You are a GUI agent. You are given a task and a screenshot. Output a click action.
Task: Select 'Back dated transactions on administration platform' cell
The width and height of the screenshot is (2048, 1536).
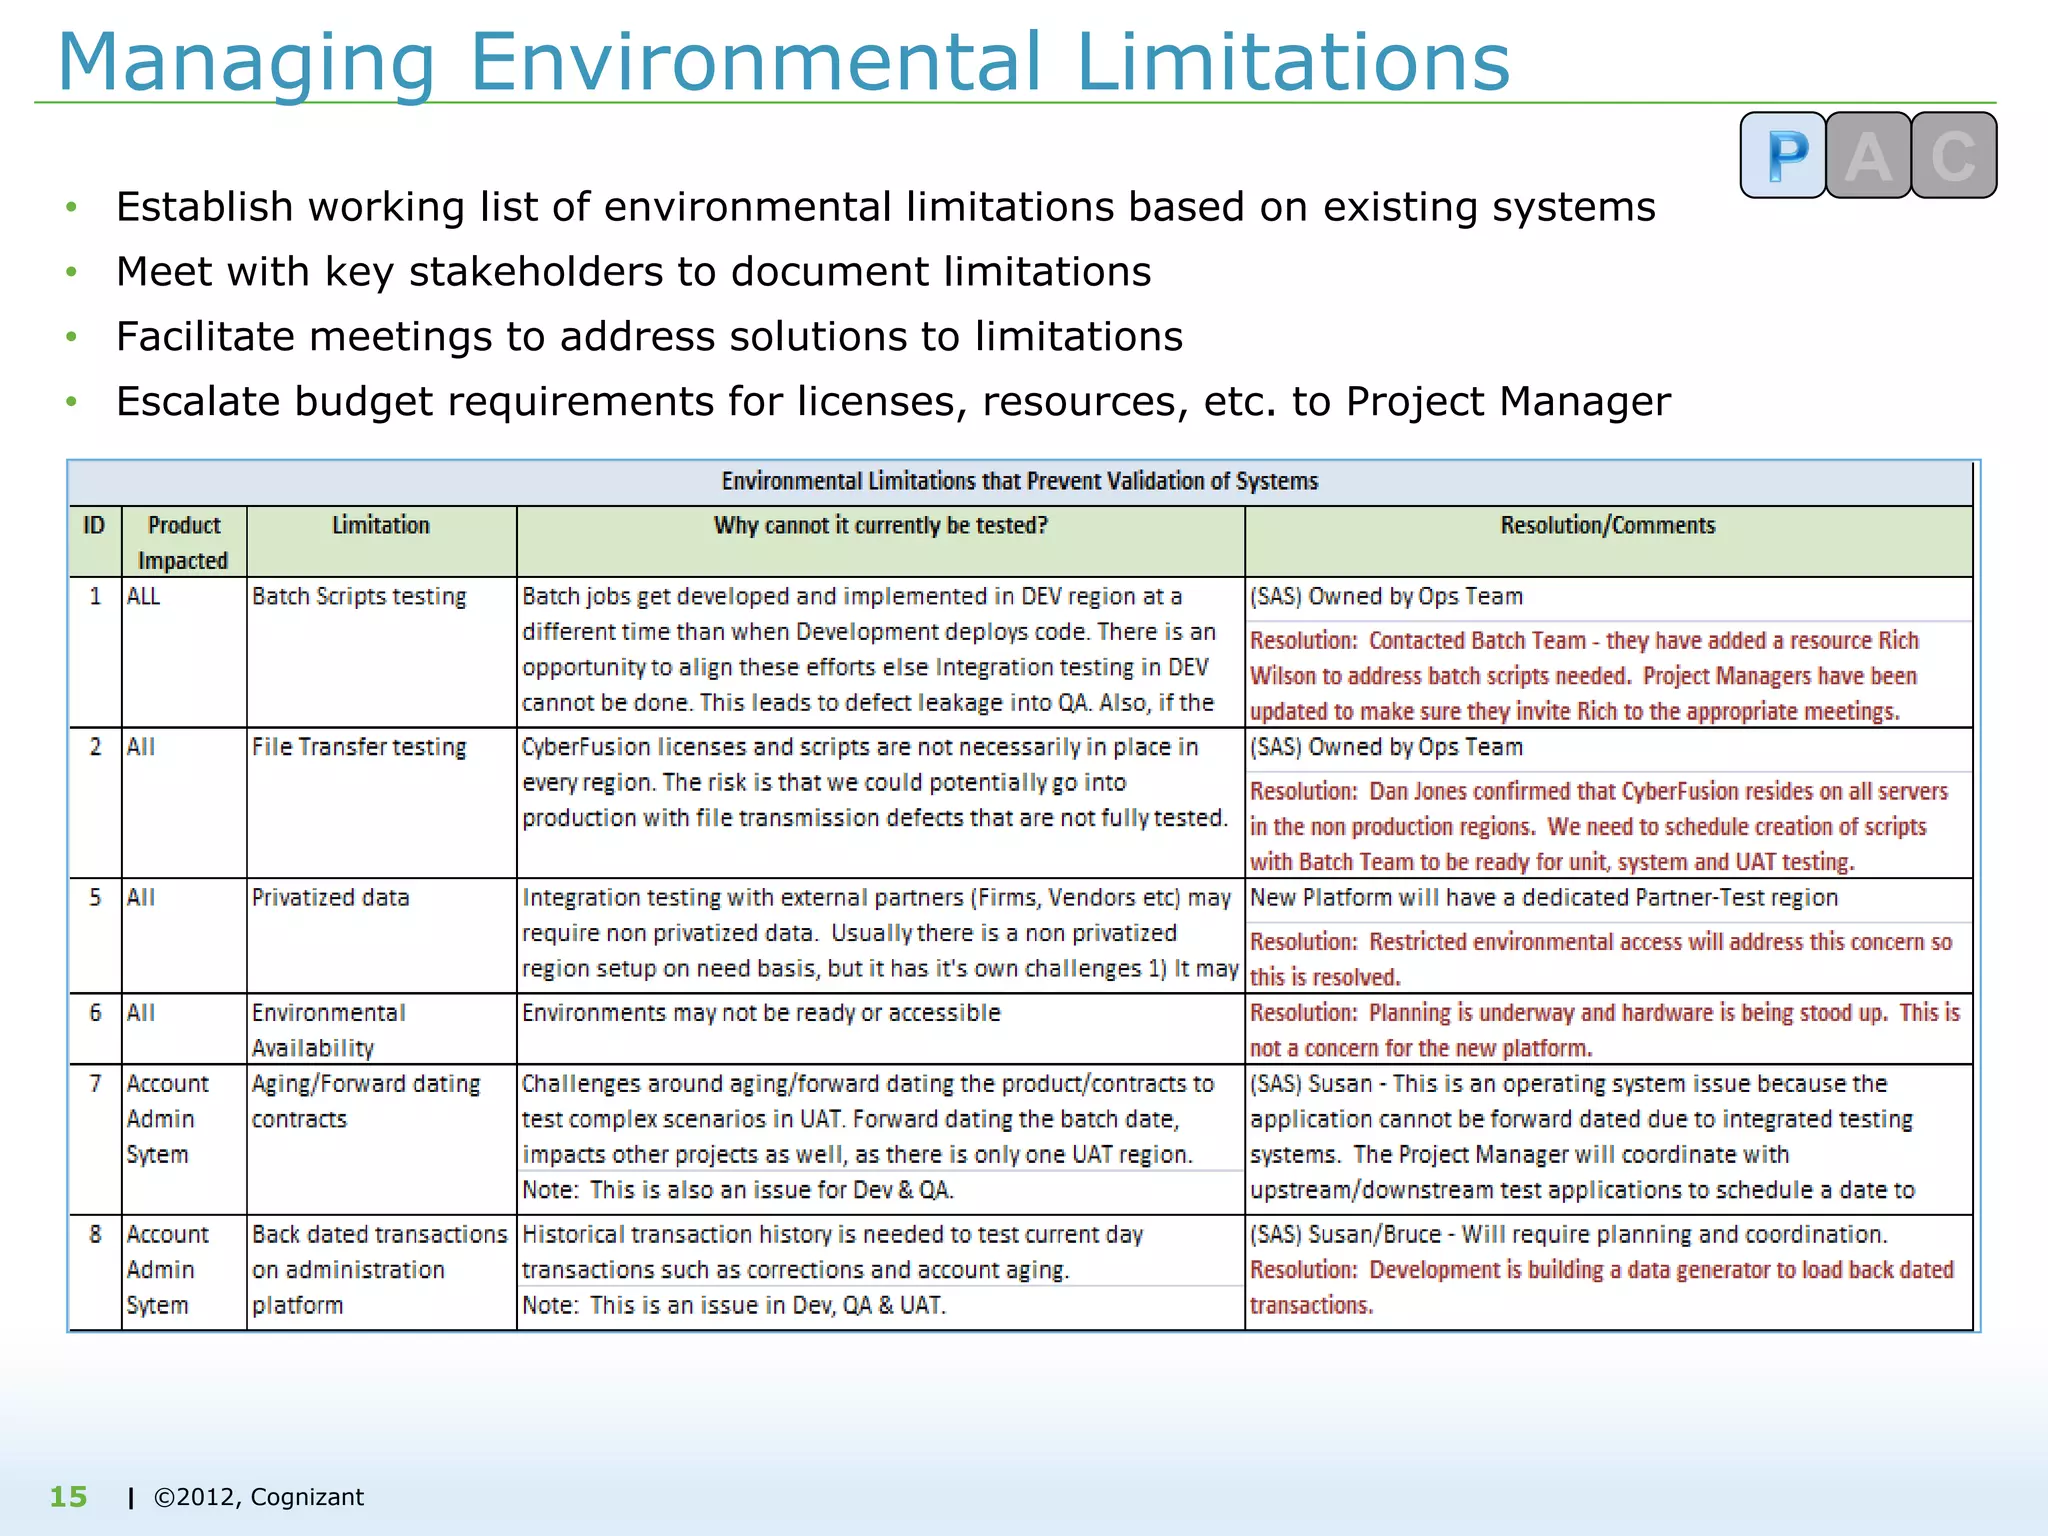380,1270
